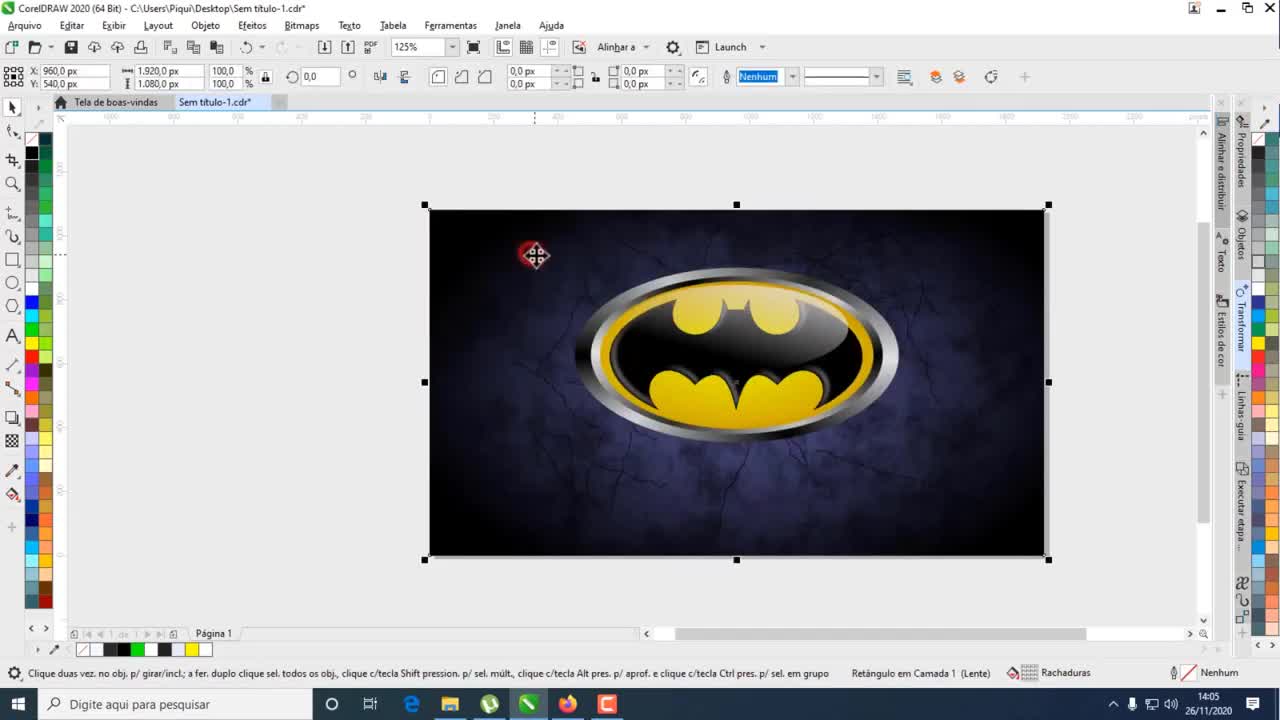Viewport: 1280px width, 720px height.
Task: Click the Import icon
Action: click(324, 47)
